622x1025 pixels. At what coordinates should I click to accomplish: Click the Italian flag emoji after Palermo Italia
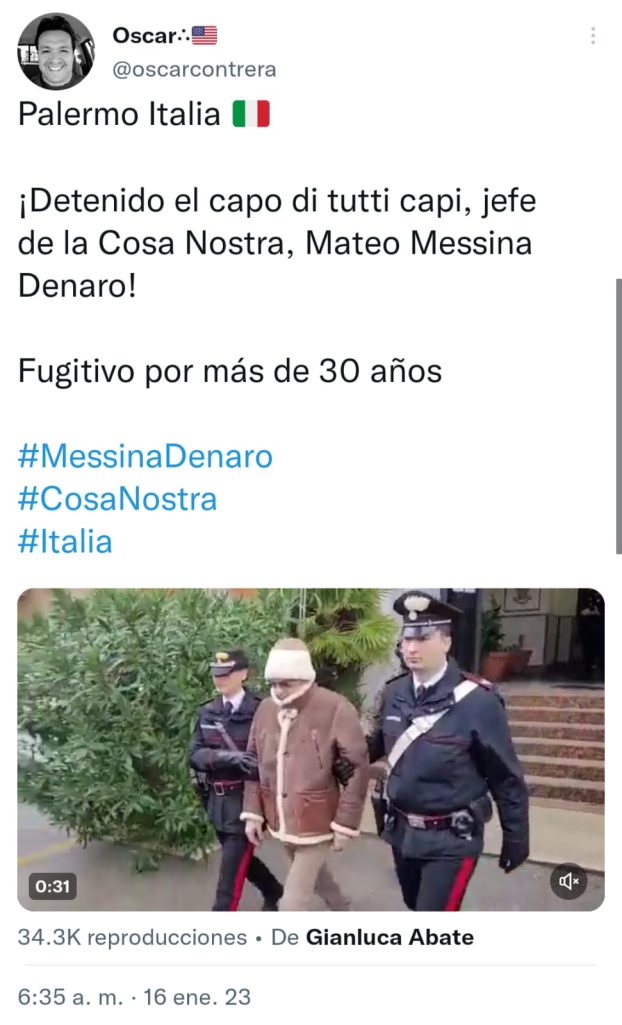pos(252,114)
